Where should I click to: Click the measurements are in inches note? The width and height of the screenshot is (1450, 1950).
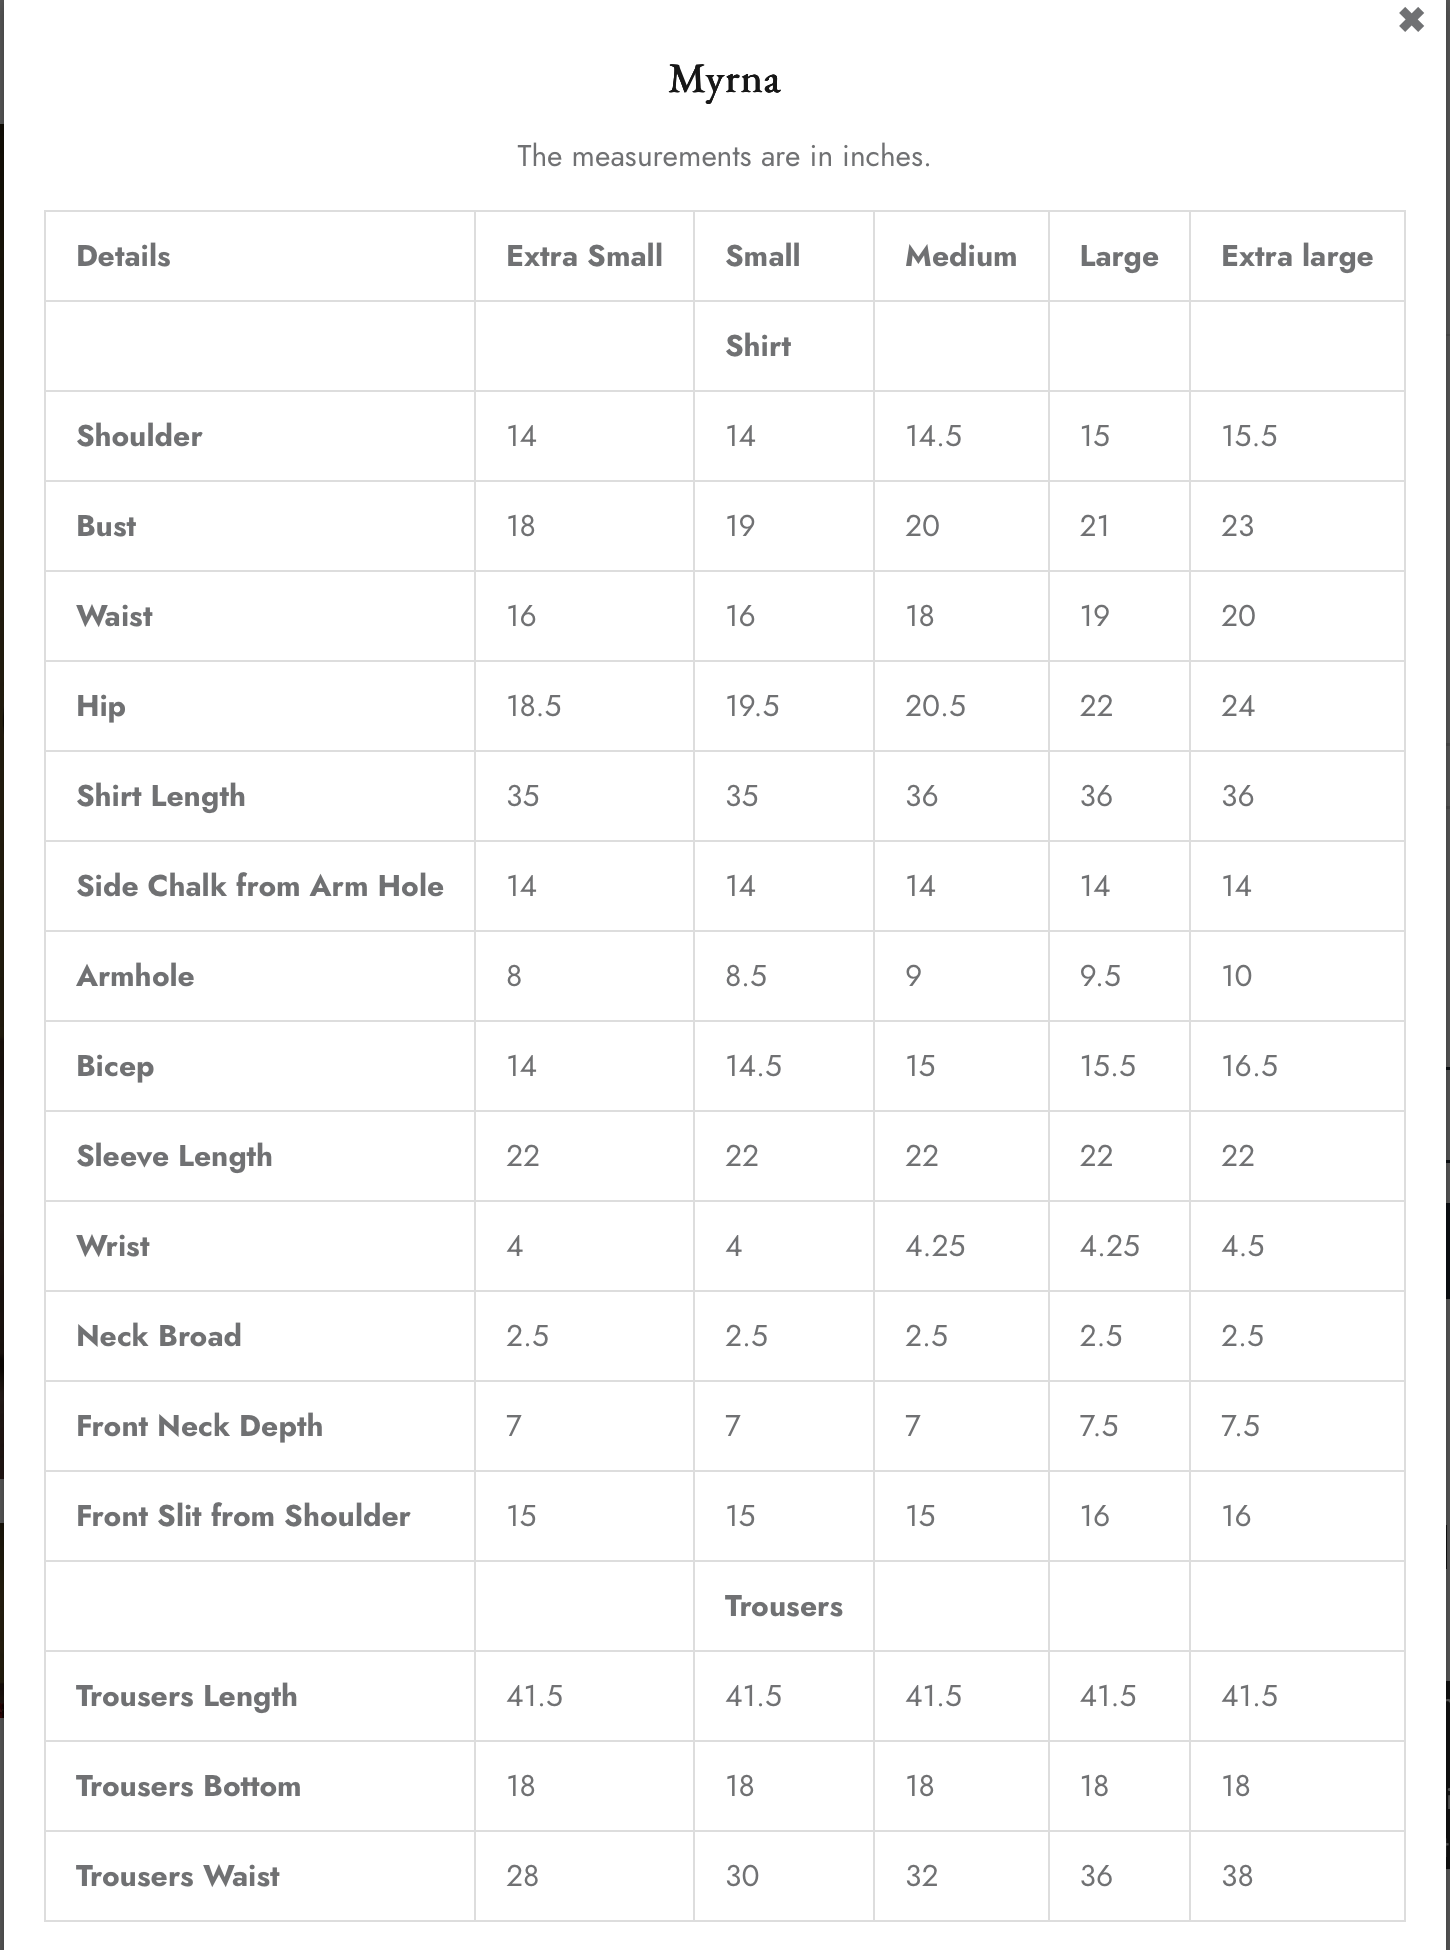pyautogui.click(x=724, y=156)
